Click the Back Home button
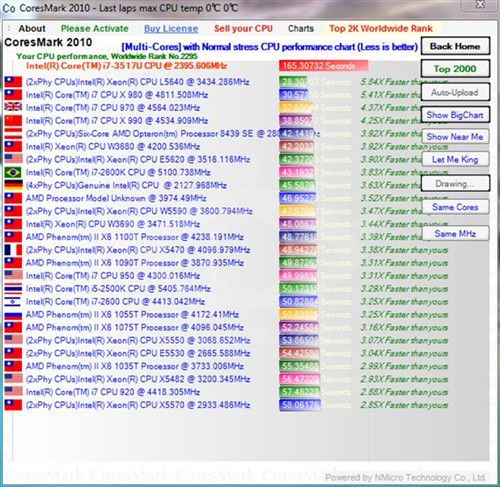This screenshot has height=487, width=500. click(x=455, y=46)
